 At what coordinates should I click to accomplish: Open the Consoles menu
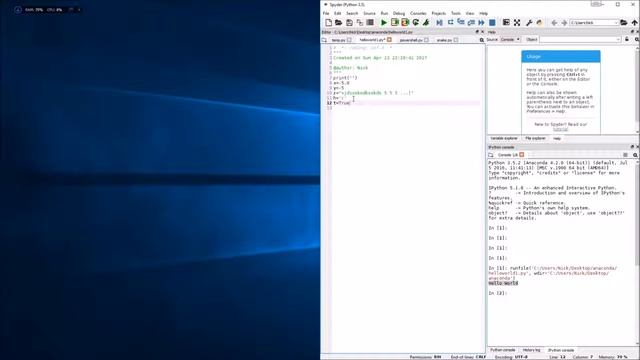418,13
